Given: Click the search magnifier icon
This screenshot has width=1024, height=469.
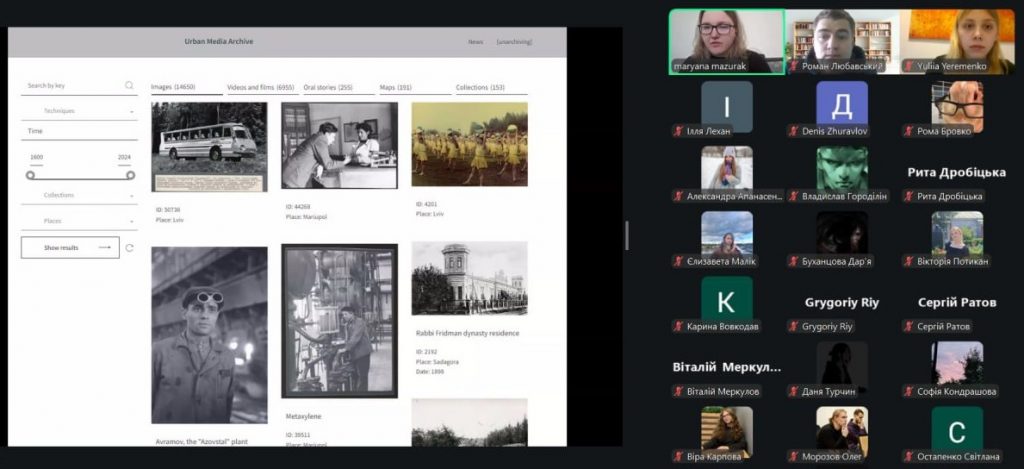Looking at the screenshot, I should coord(129,86).
